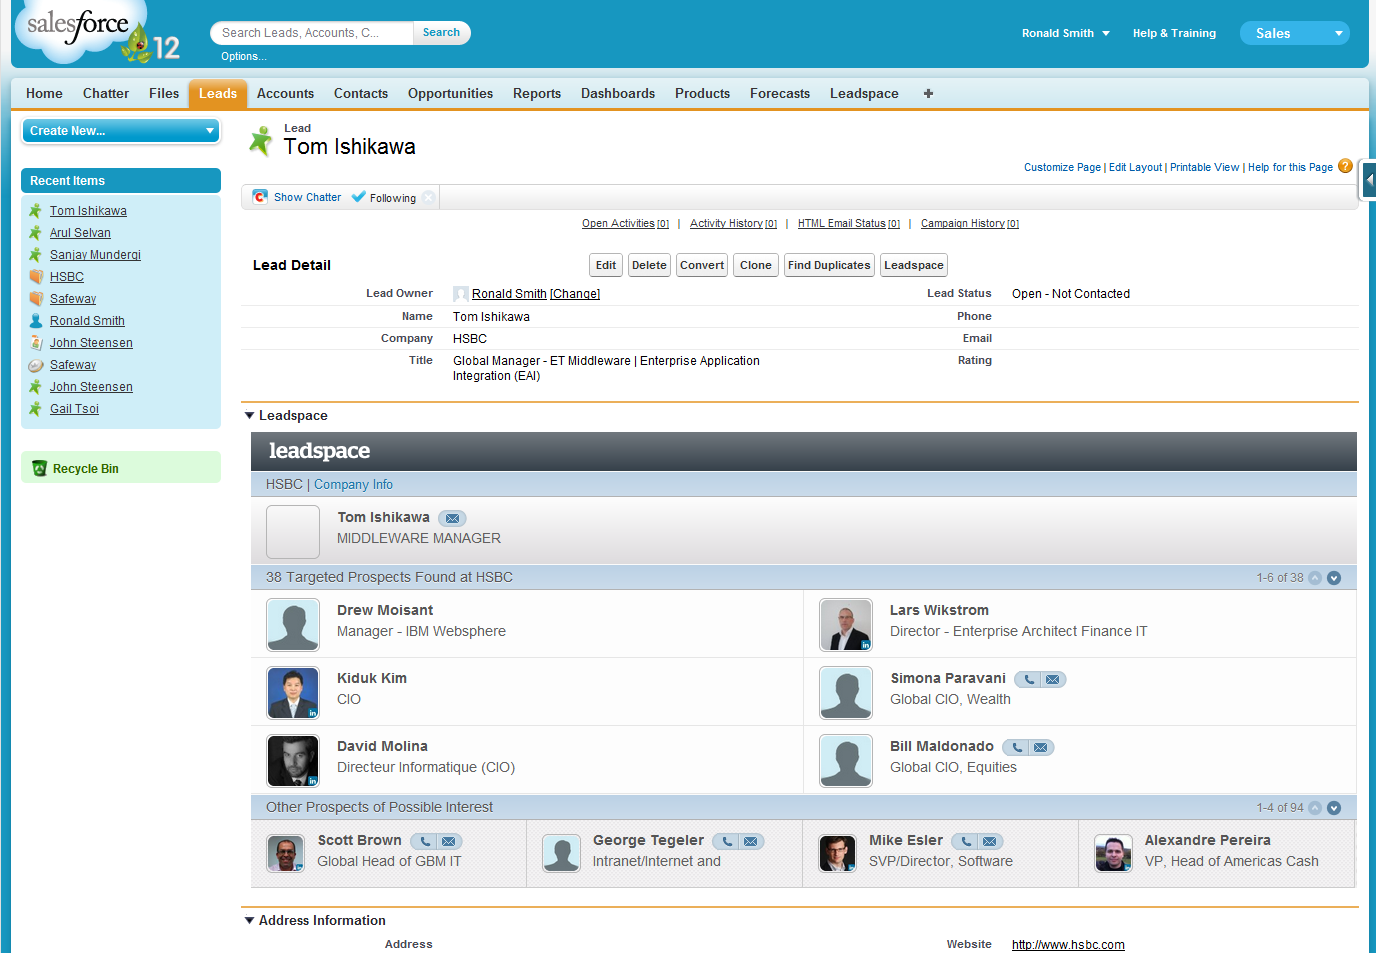Viewport: 1376px width, 953px height.
Task: Show previous Targeted Prospects page using up arrow
Action: [1315, 578]
